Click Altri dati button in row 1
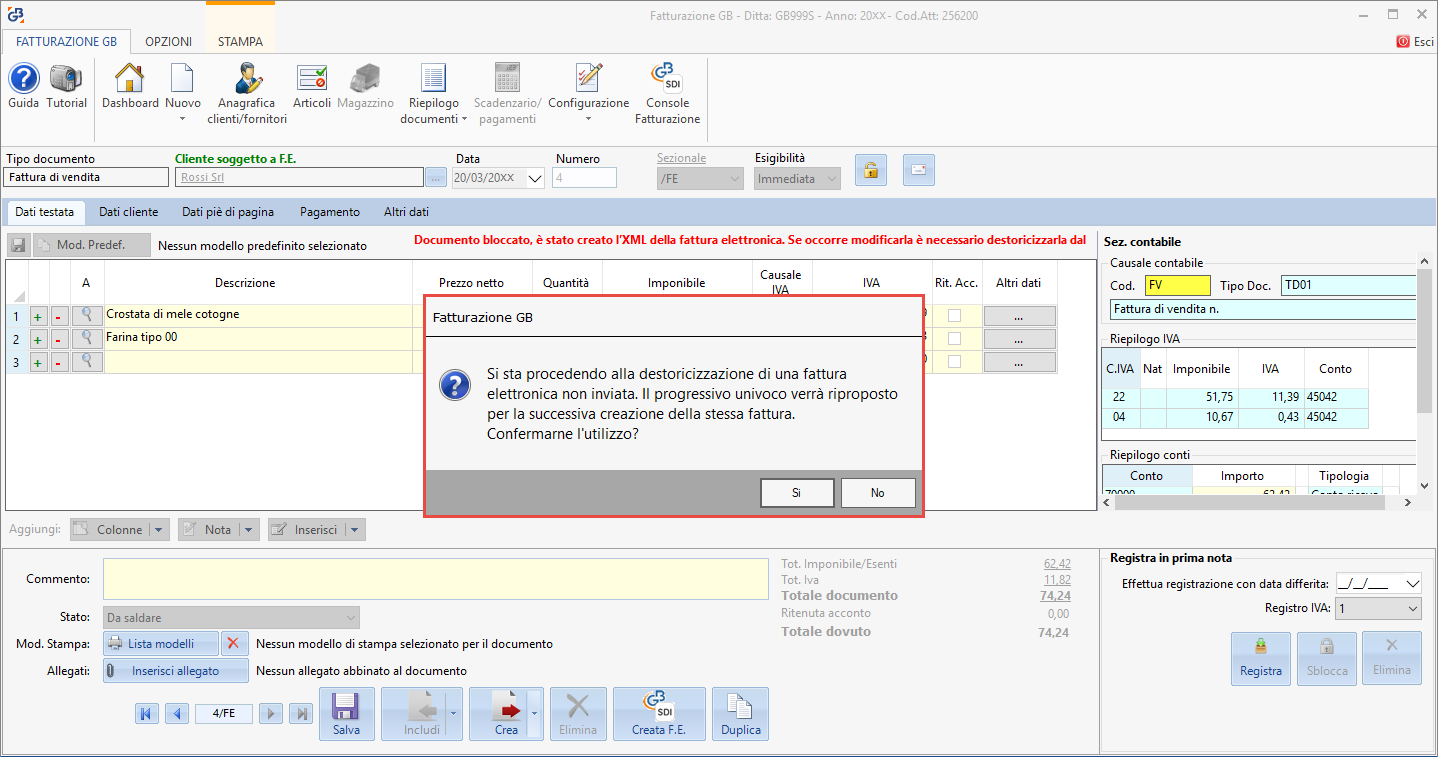Screen dimensions: 1438x757 pos(1019,316)
